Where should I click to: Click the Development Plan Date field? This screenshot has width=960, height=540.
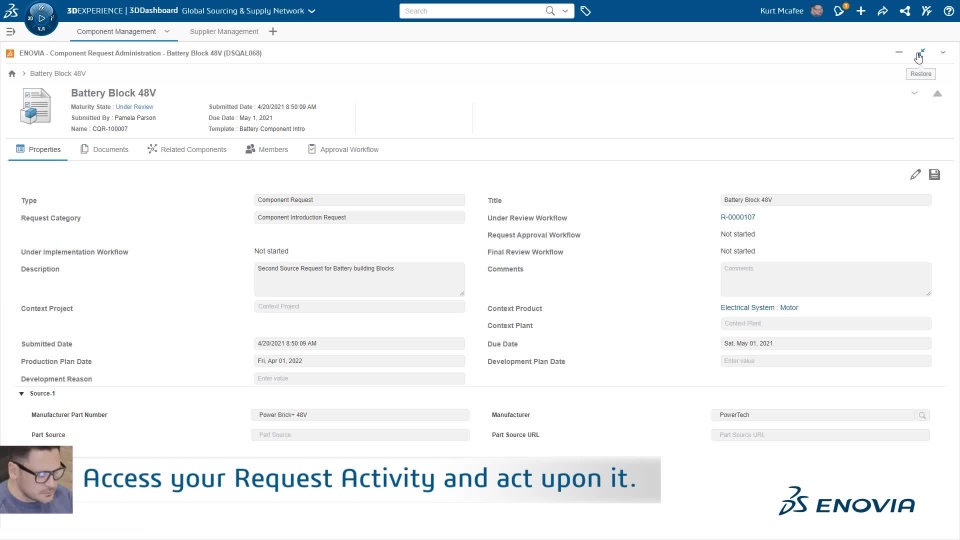(826, 361)
